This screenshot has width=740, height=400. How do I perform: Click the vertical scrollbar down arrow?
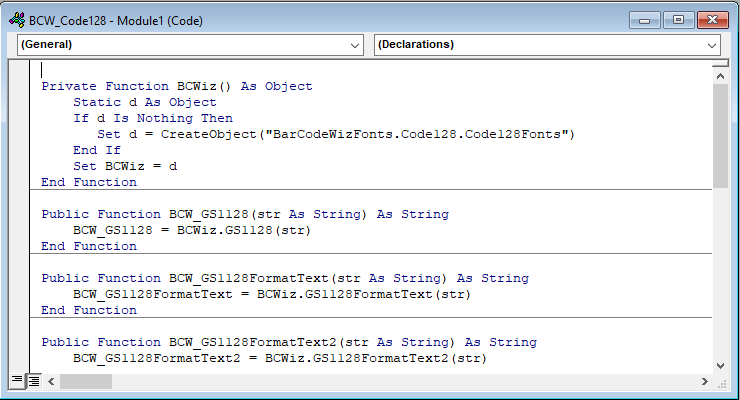tap(720, 366)
